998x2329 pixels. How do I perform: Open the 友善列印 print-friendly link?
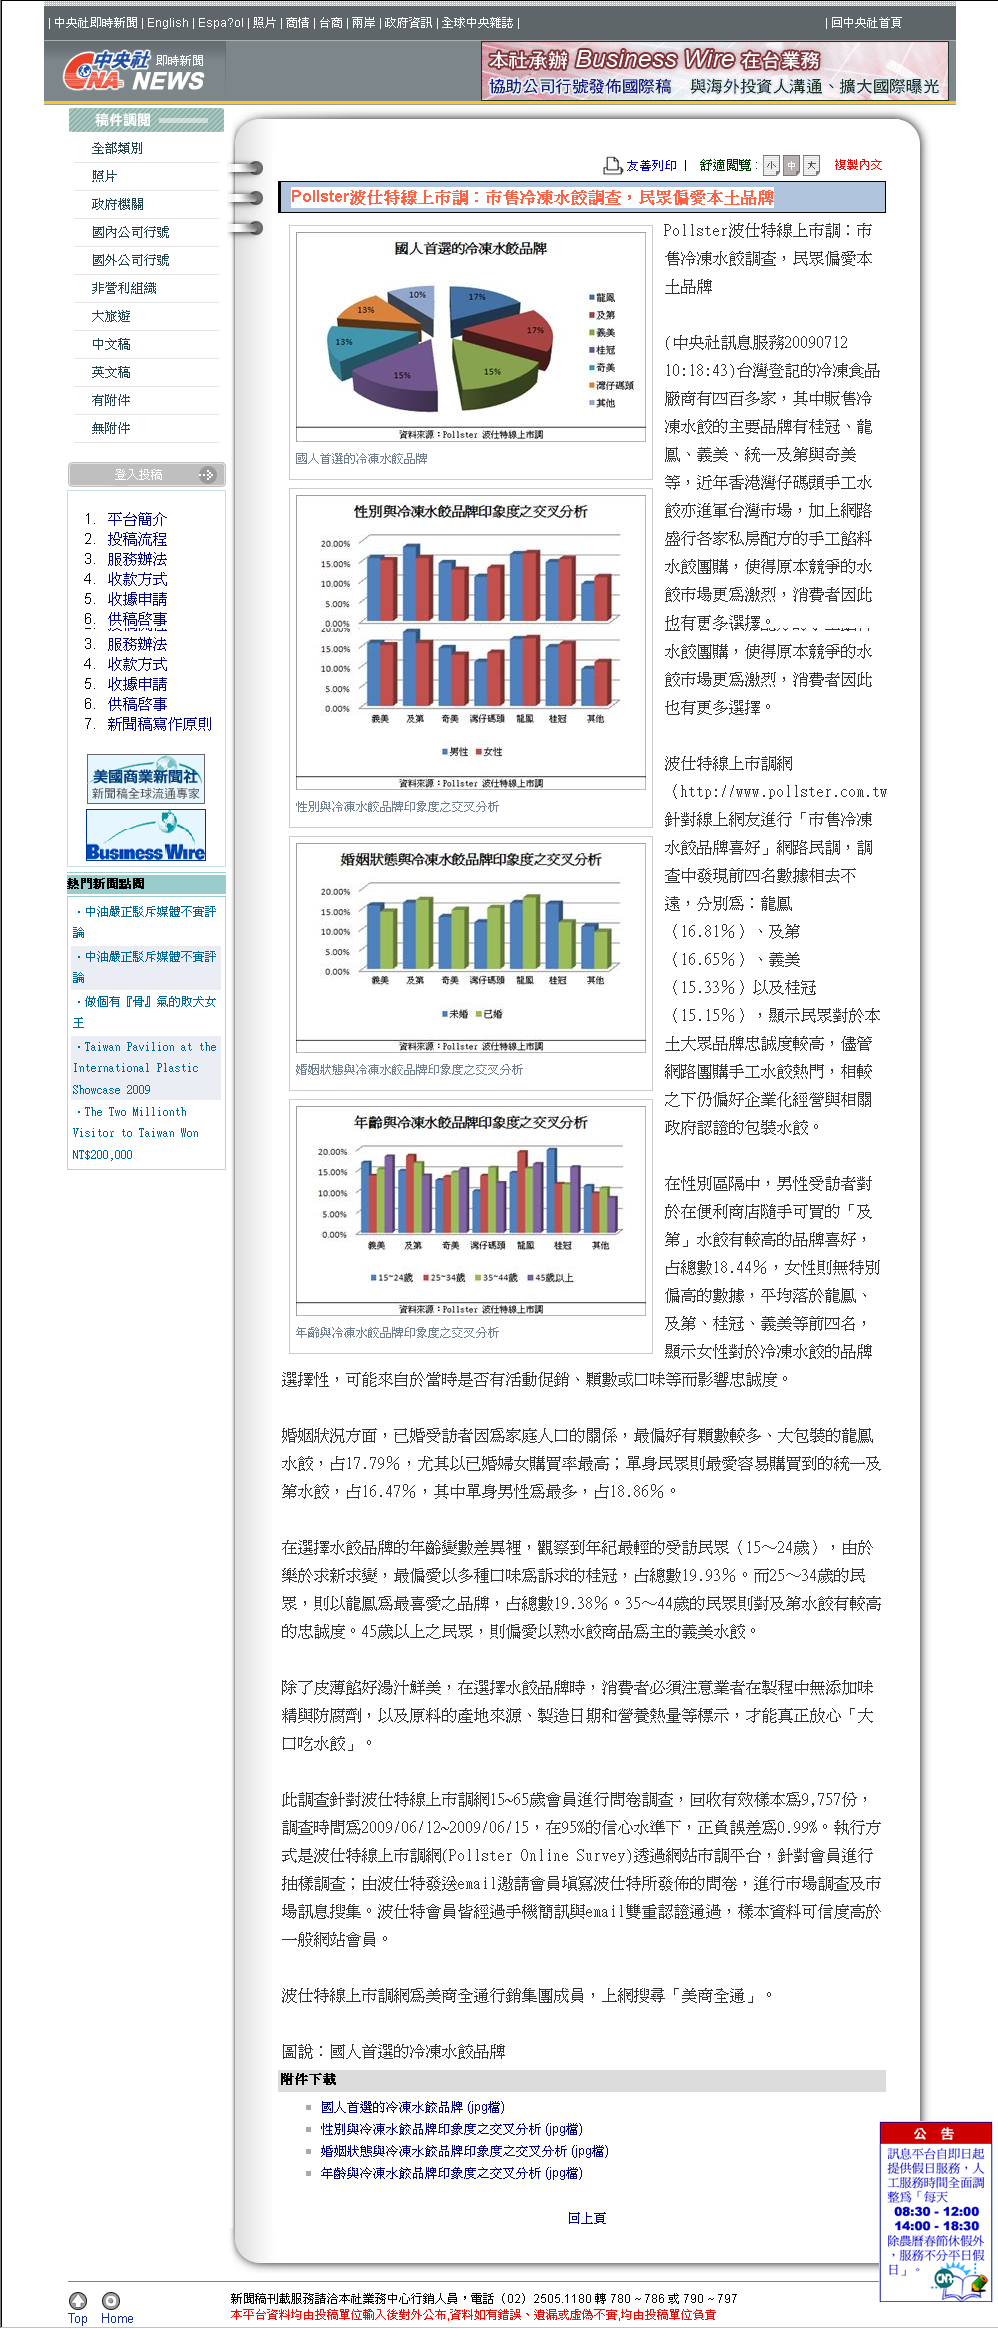point(651,166)
